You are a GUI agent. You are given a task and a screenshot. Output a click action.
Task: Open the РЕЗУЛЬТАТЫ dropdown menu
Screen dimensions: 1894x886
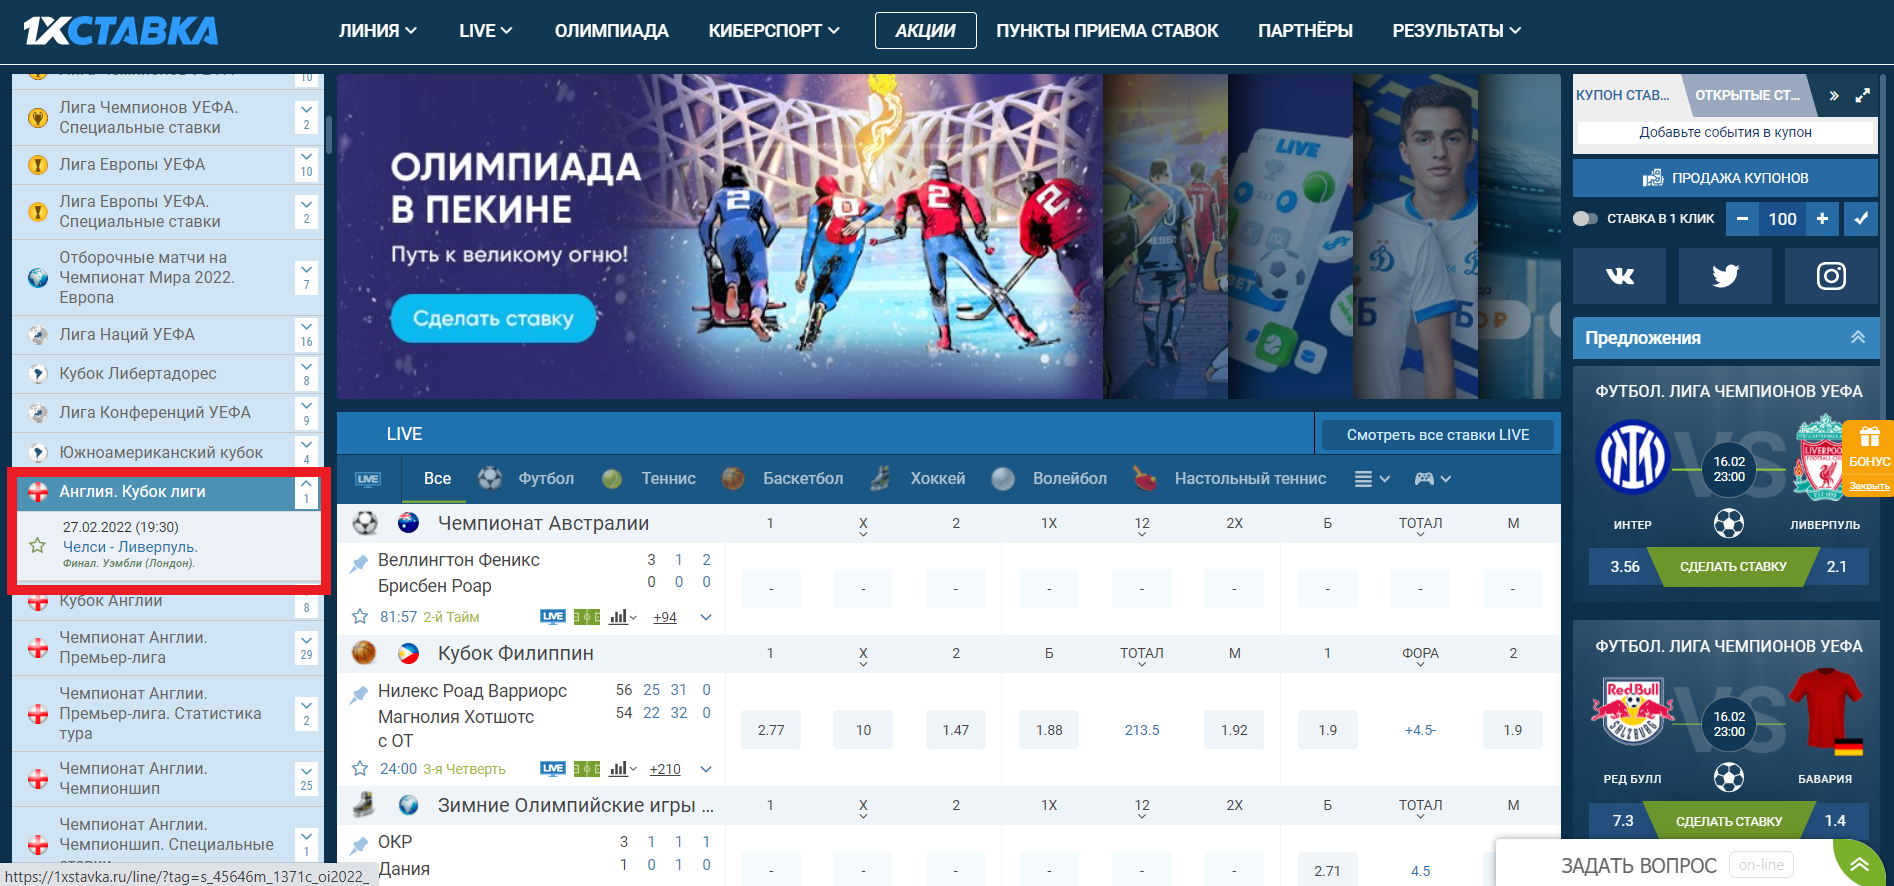tap(1456, 31)
